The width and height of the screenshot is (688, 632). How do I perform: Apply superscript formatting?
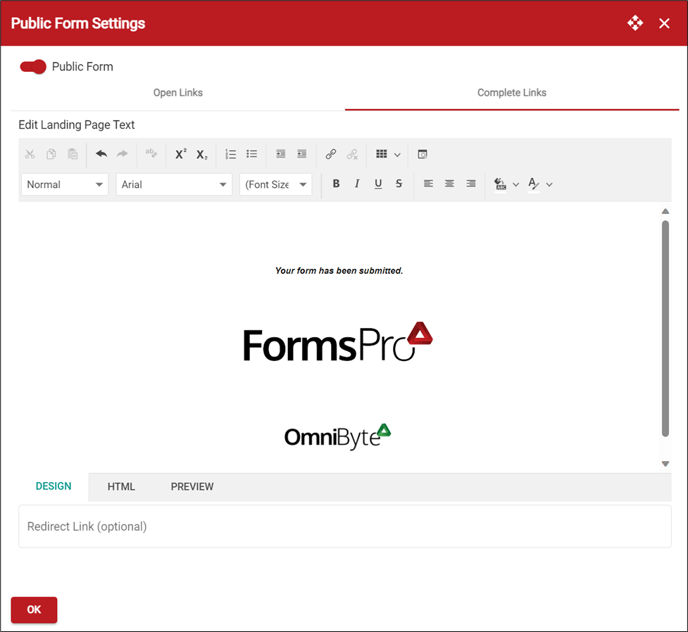180,154
